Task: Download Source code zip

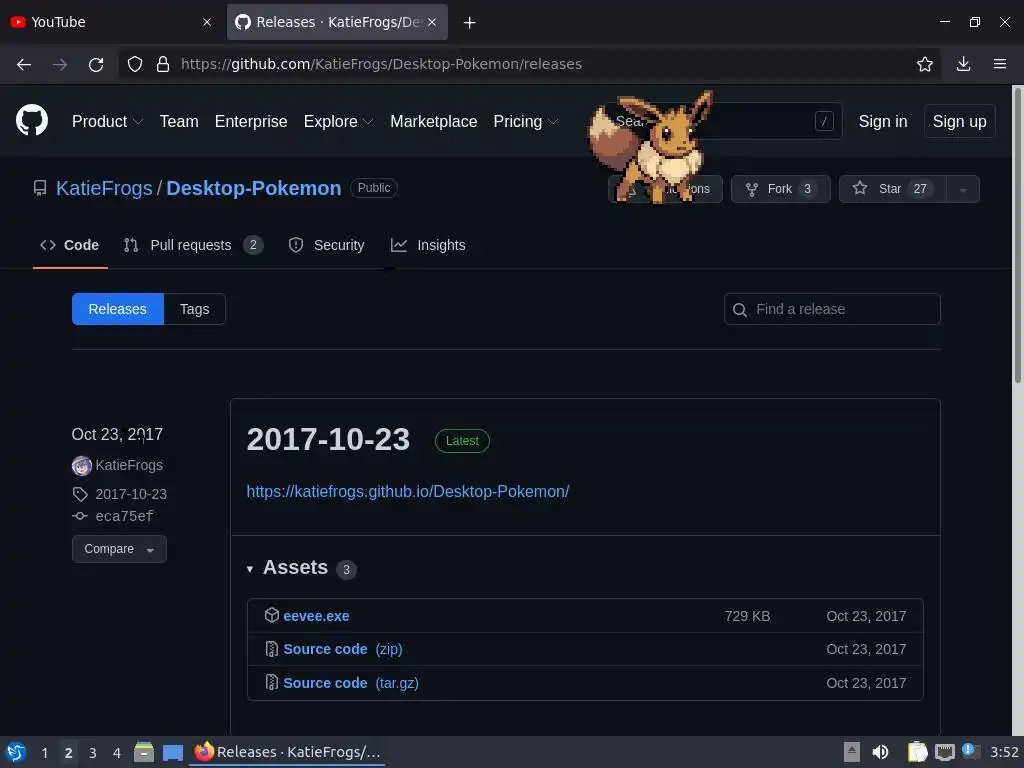Action: (x=343, y=649)
